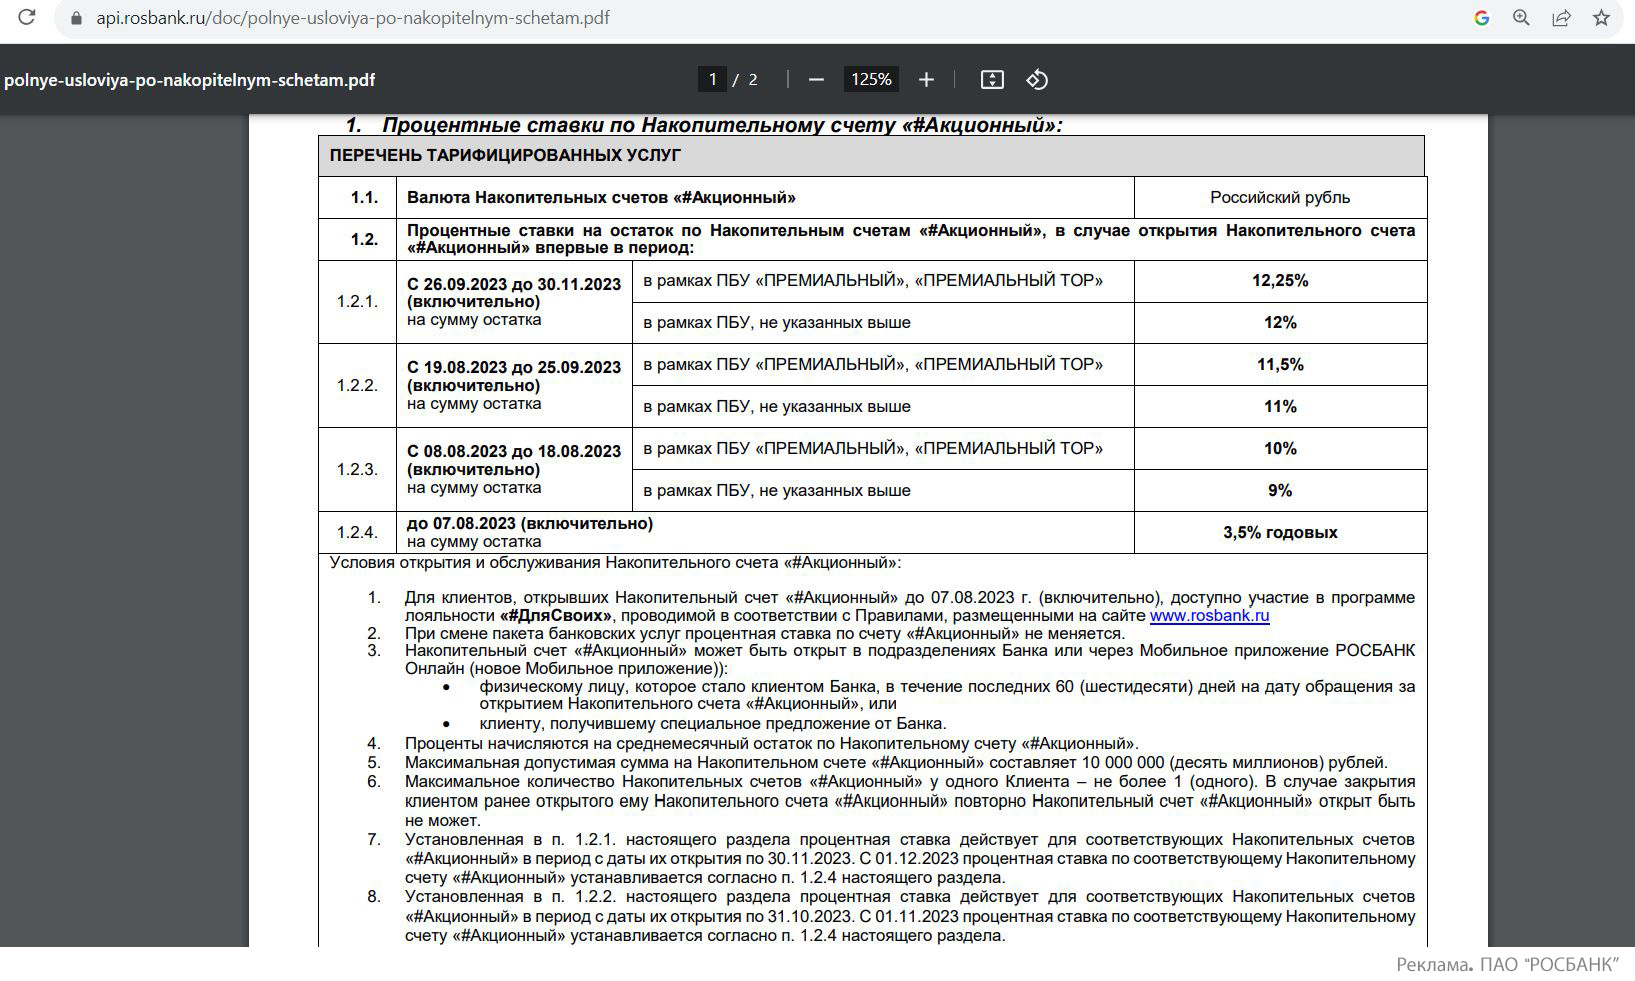Click the current page number field
This screenshot has width=1635, height=981.
pyautogui.click(x=712, y=79)
